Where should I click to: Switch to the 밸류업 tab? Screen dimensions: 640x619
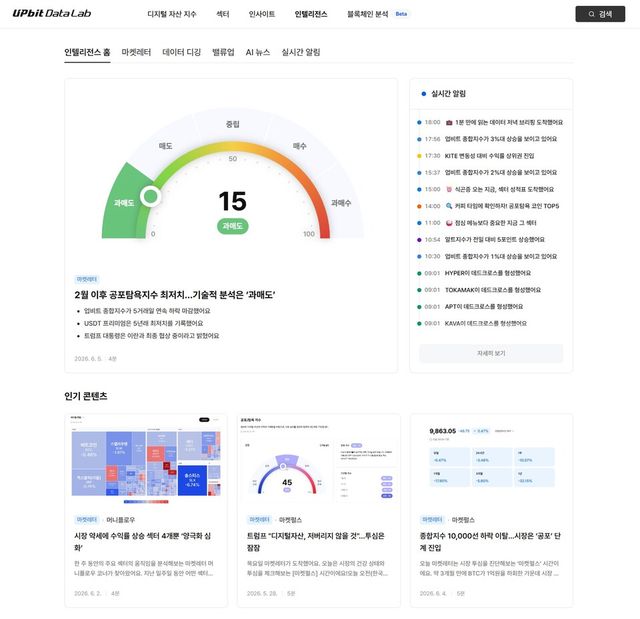click(223, 52)
